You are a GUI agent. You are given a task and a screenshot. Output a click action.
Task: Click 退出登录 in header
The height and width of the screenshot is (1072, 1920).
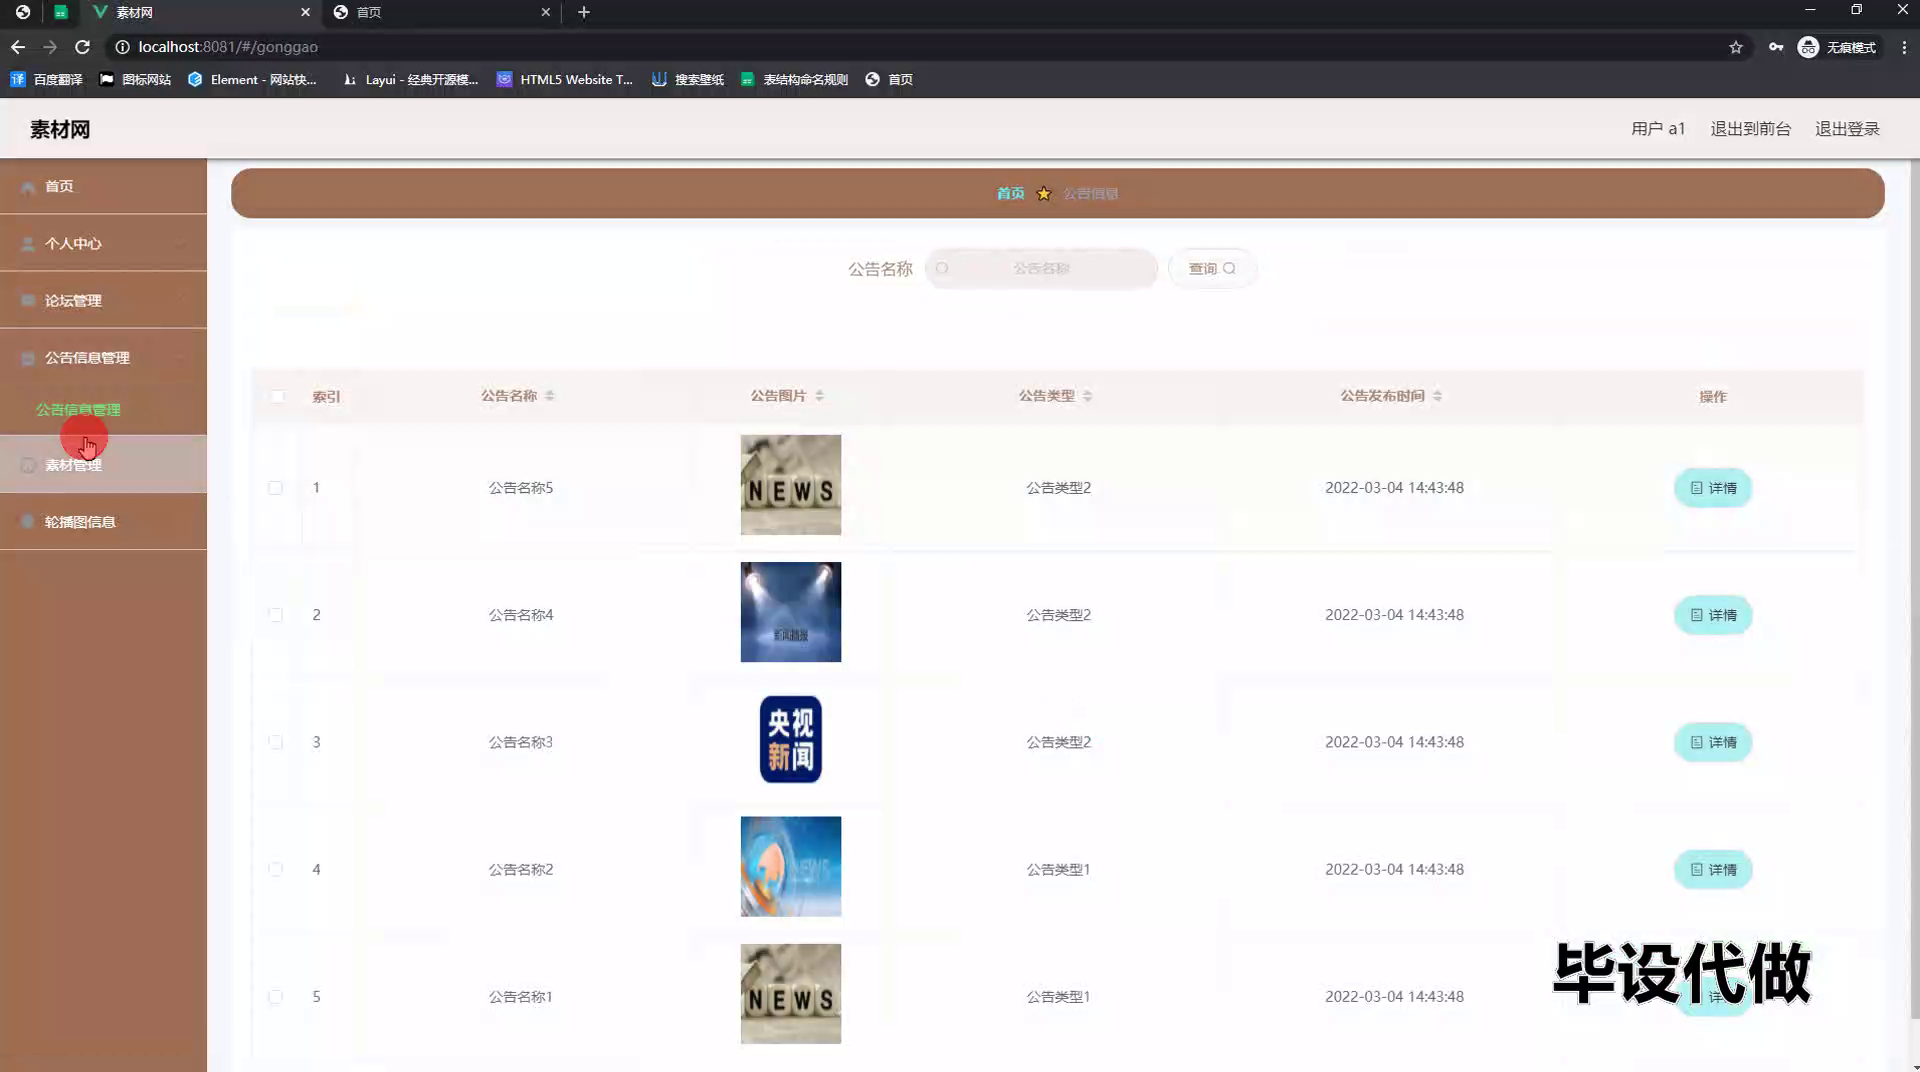pyautogui.click(x=1847, y=129)
